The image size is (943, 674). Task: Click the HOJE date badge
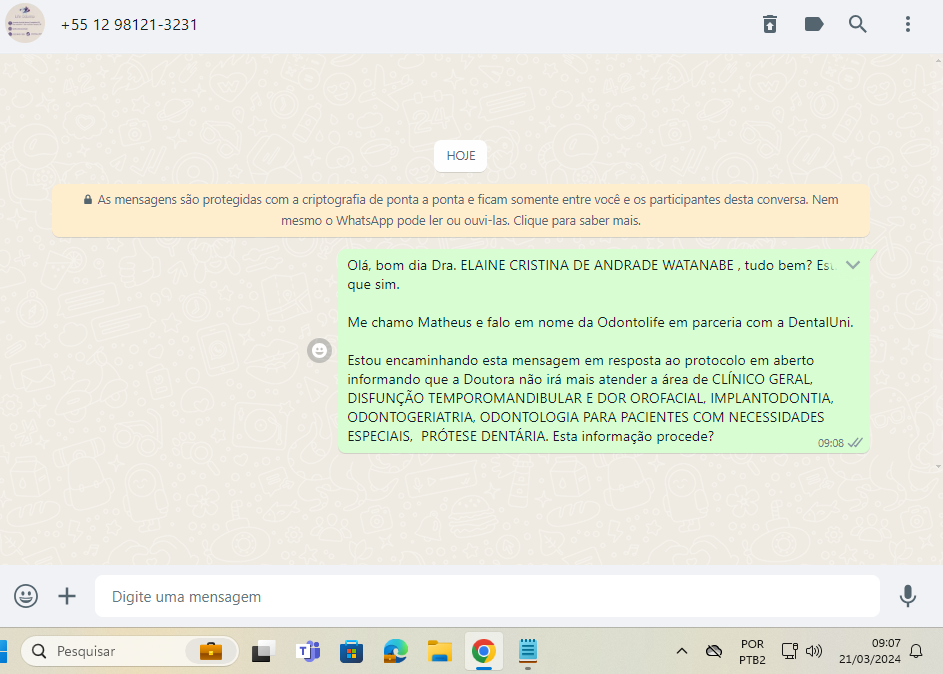pyautogui.click(x=461, y=156)
